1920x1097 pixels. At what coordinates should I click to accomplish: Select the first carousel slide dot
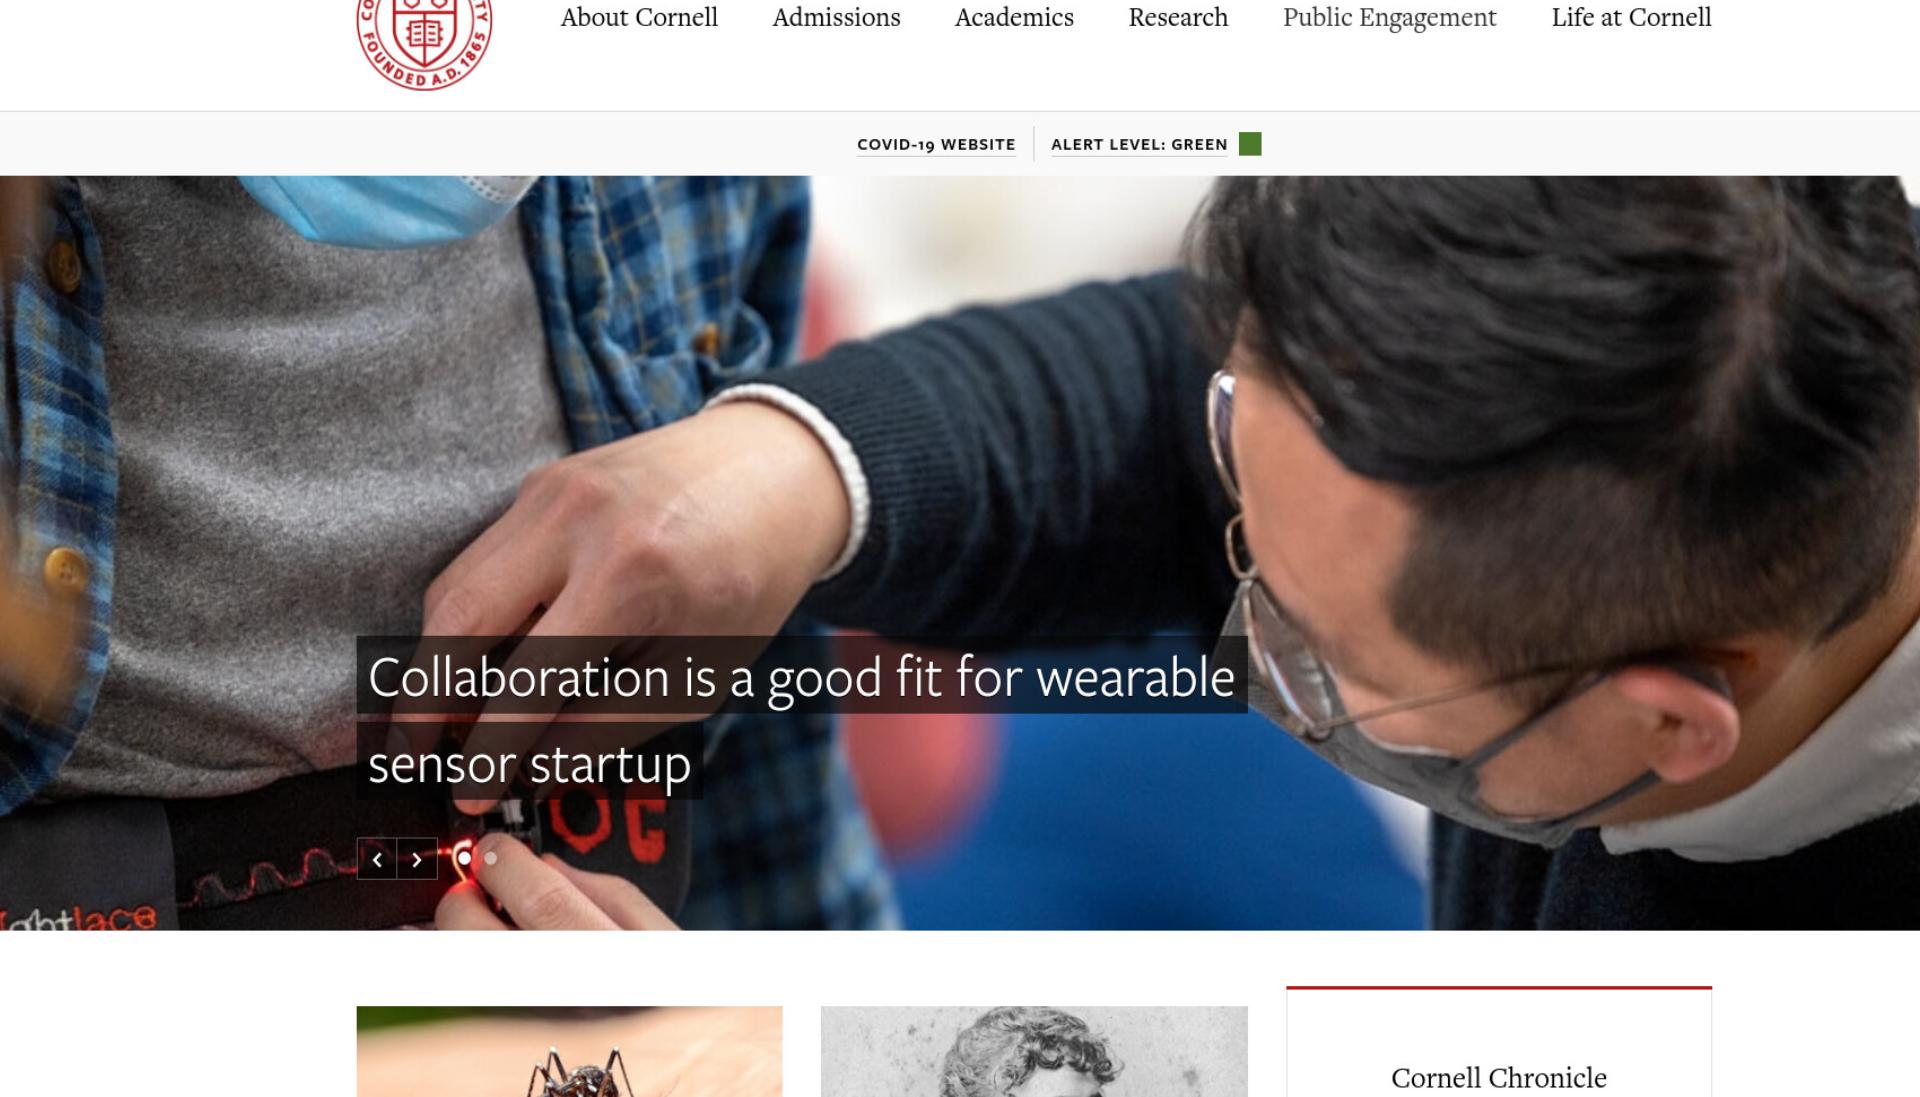coord(464,858)
